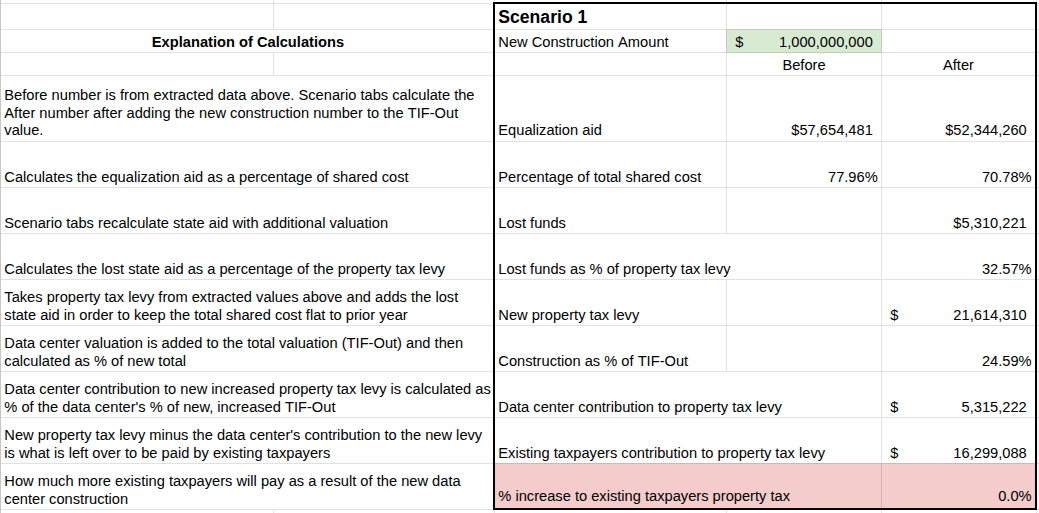Select the 'New Construction Amount' label cell
Screen dimensions: 1039x513
click(x=610, y=42)
